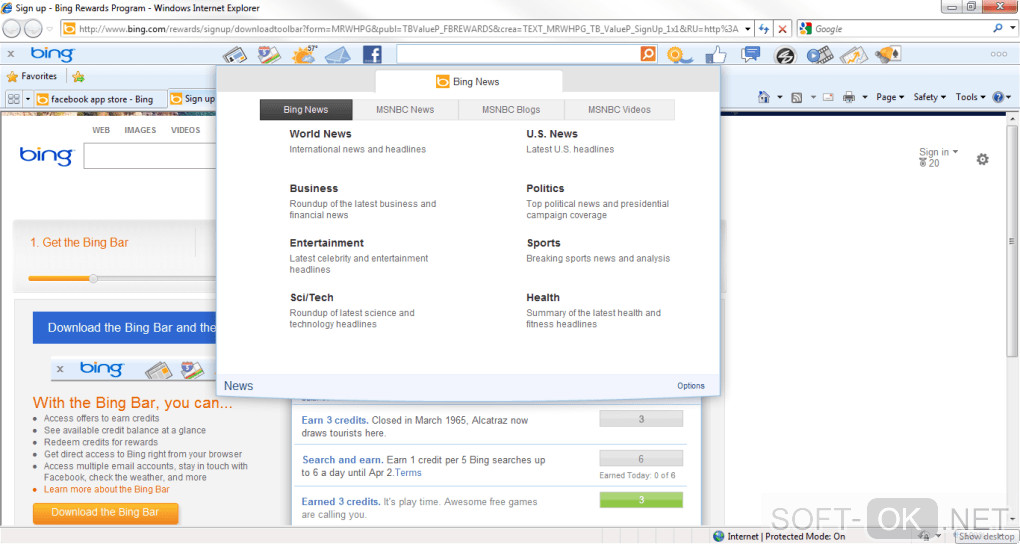Open the Bing Rewards medal icon
The image size is (1020, 544).
[x=679, y=55]
